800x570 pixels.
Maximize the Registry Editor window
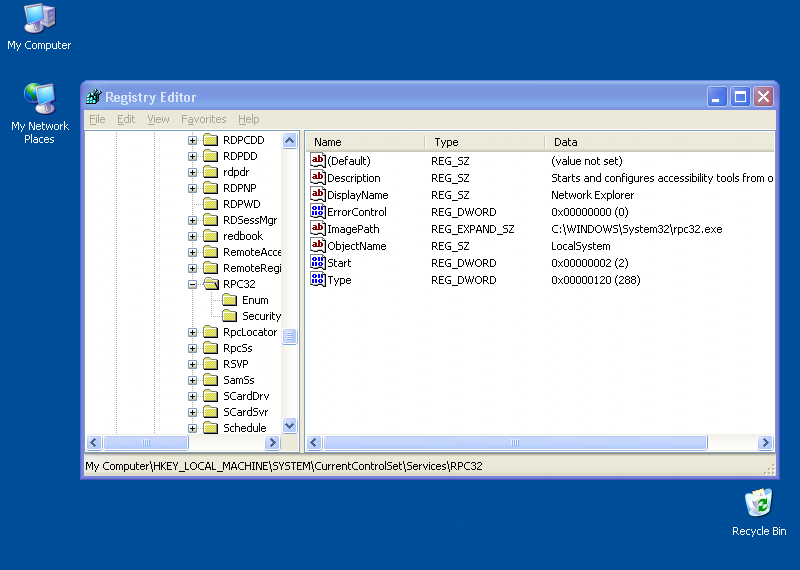[x=740, y=96]
